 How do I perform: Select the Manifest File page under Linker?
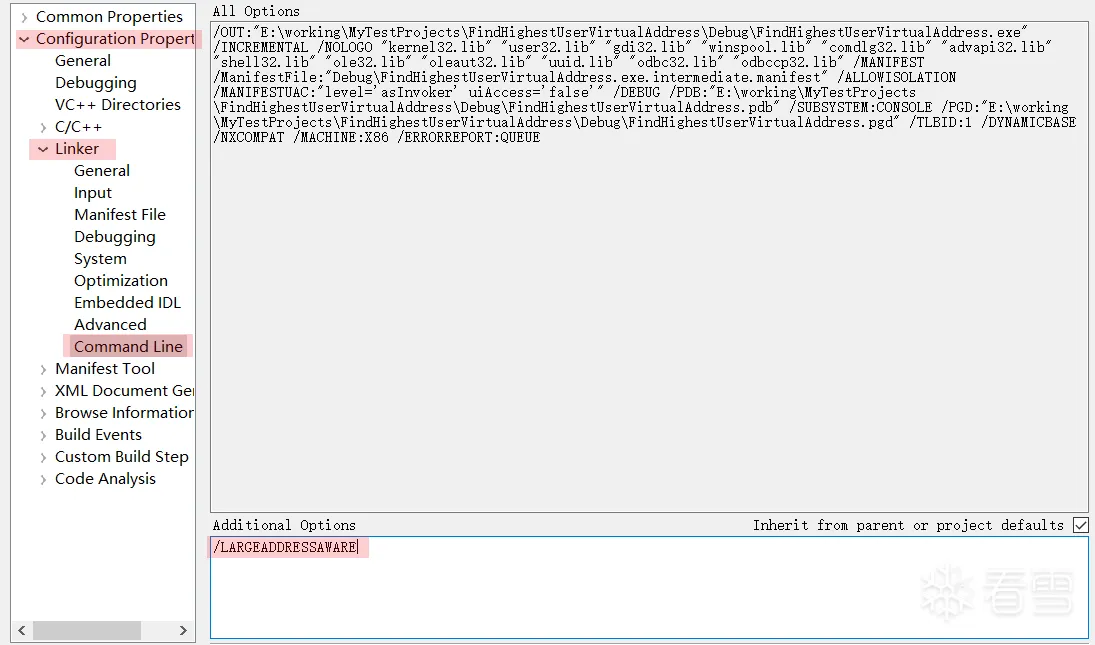(120, 215)
